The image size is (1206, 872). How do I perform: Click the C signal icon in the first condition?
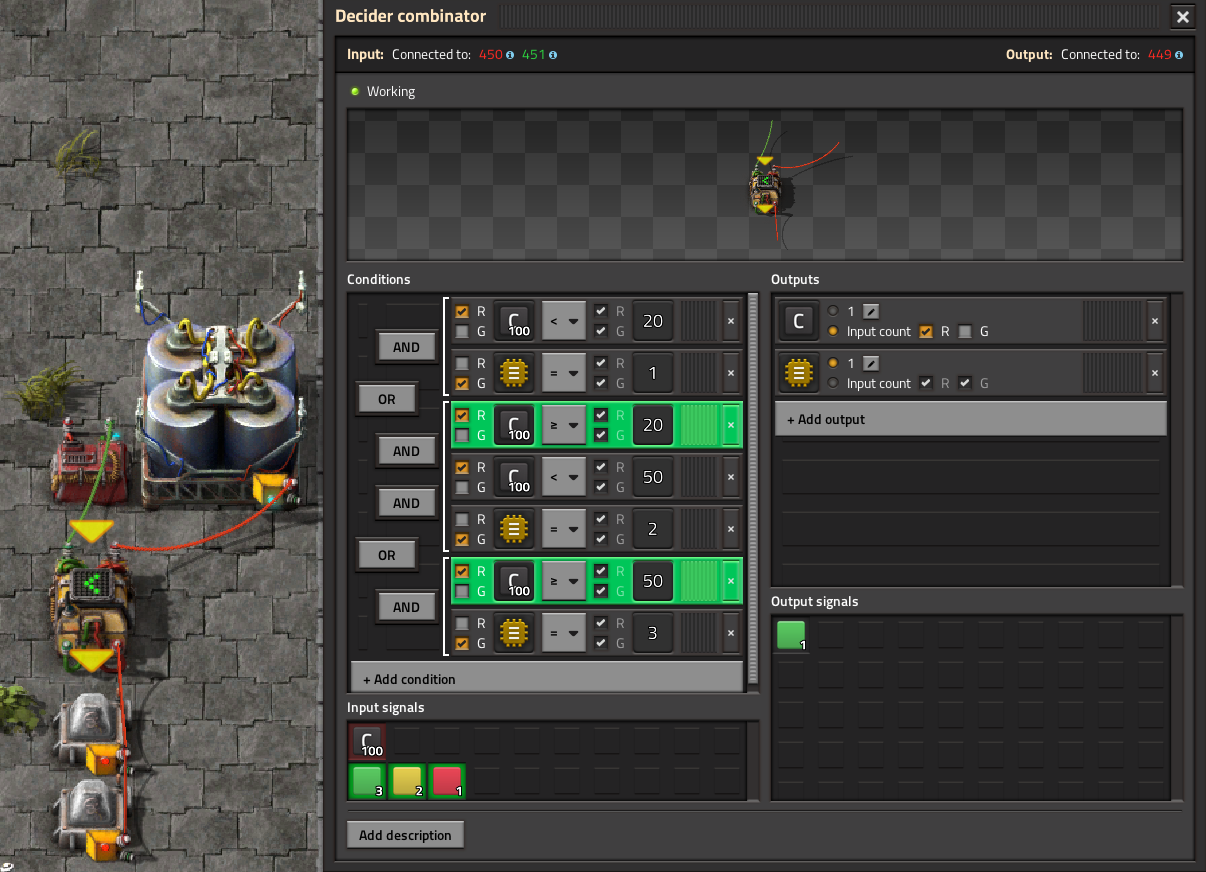pos(514,321)
